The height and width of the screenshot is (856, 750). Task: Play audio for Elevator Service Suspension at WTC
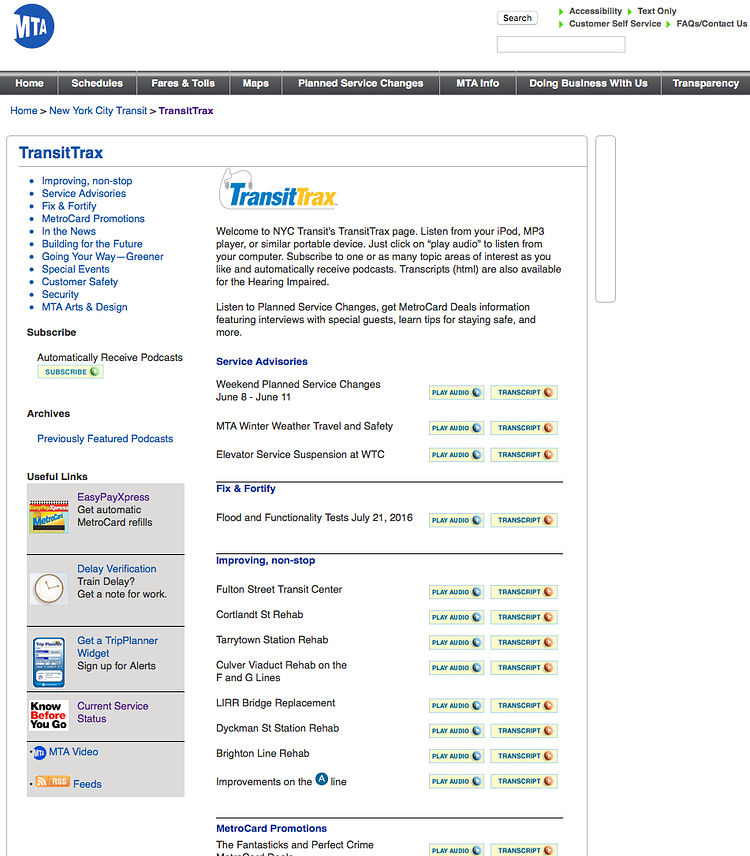tap(456, 455)
